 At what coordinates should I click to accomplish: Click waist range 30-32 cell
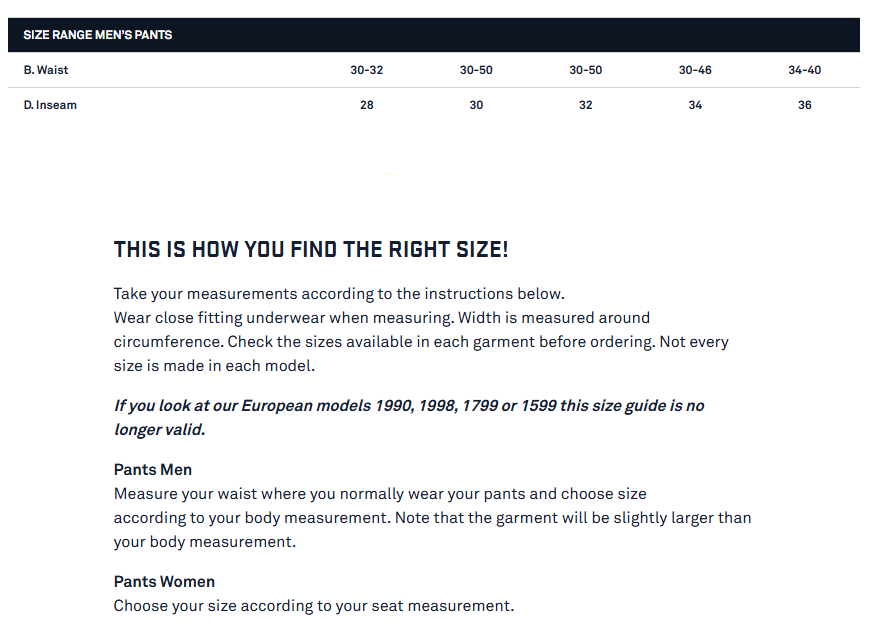point(366,71)
